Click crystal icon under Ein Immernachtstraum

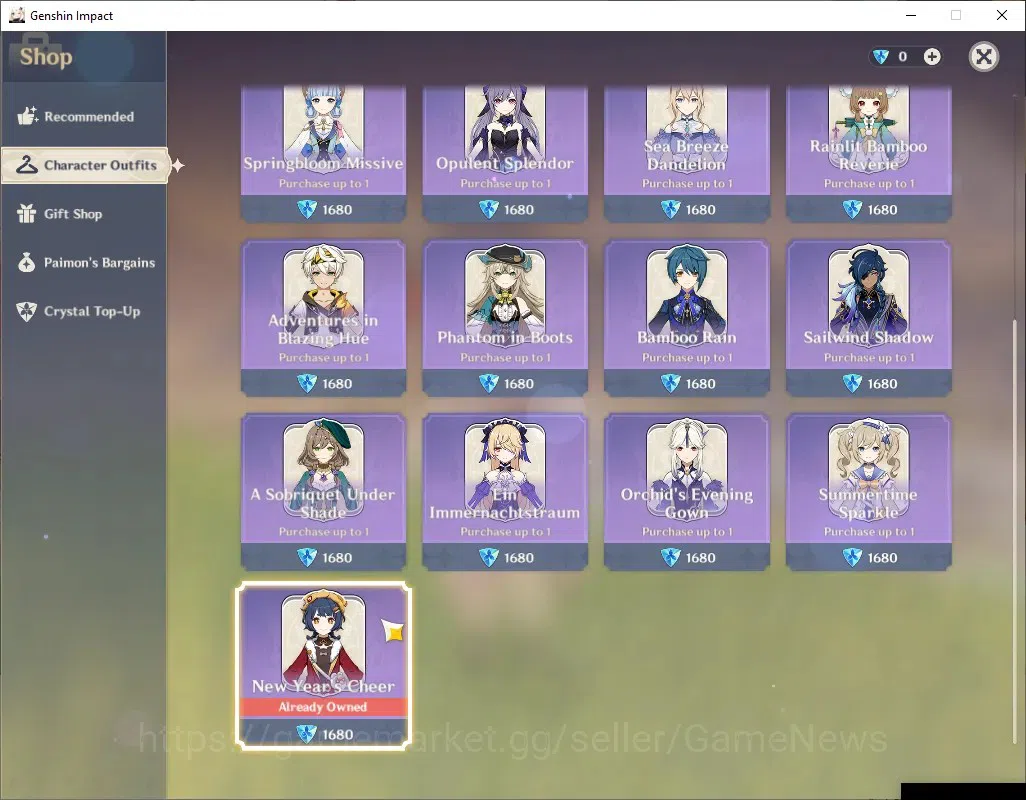[x=489, y=557]
